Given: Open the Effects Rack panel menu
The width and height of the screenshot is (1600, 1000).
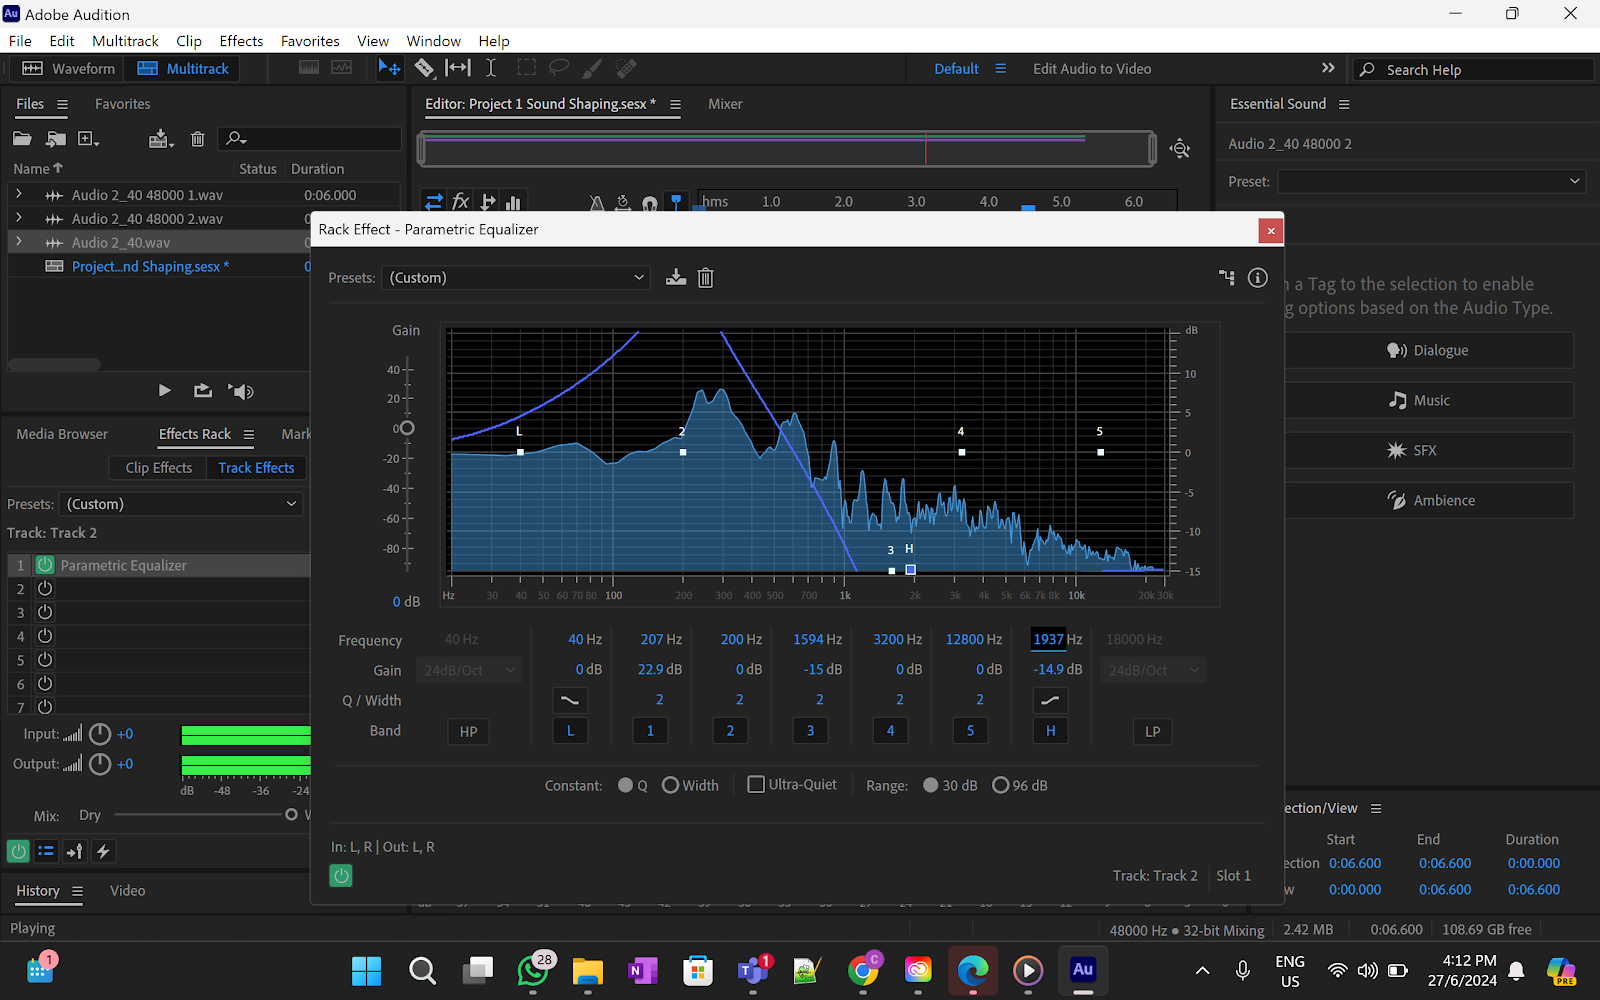Looking at the screenshot, I should pos(248,434).
